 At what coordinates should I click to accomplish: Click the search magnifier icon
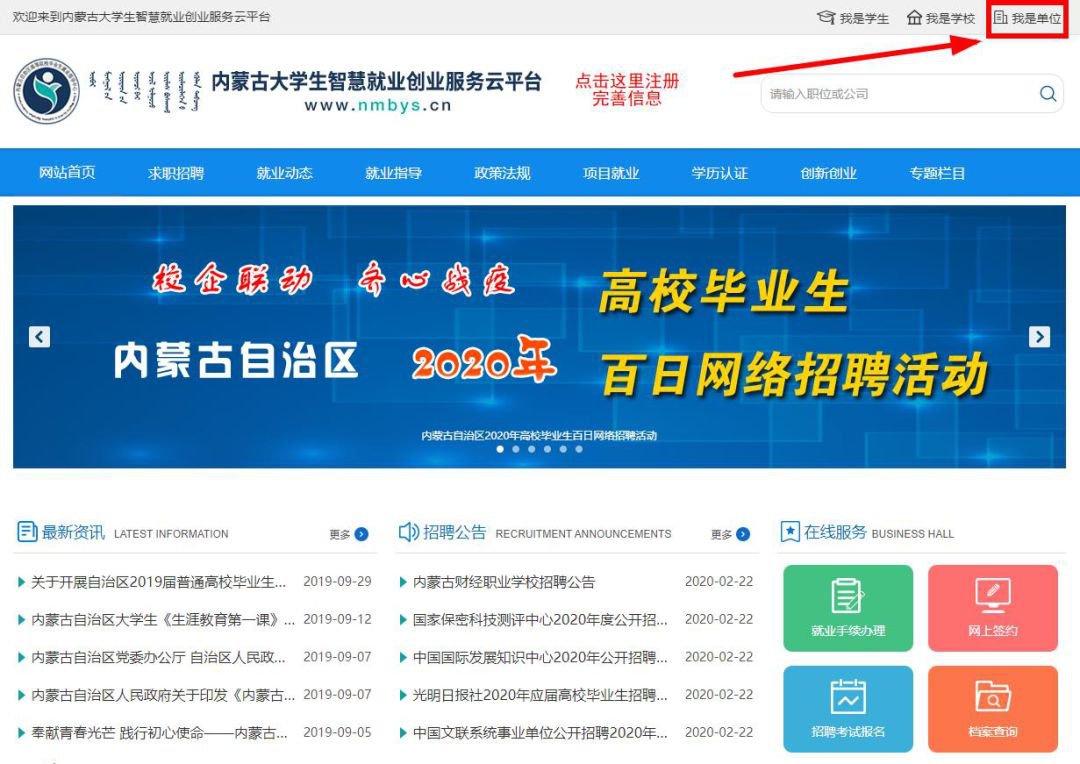tap(1047, 94)
